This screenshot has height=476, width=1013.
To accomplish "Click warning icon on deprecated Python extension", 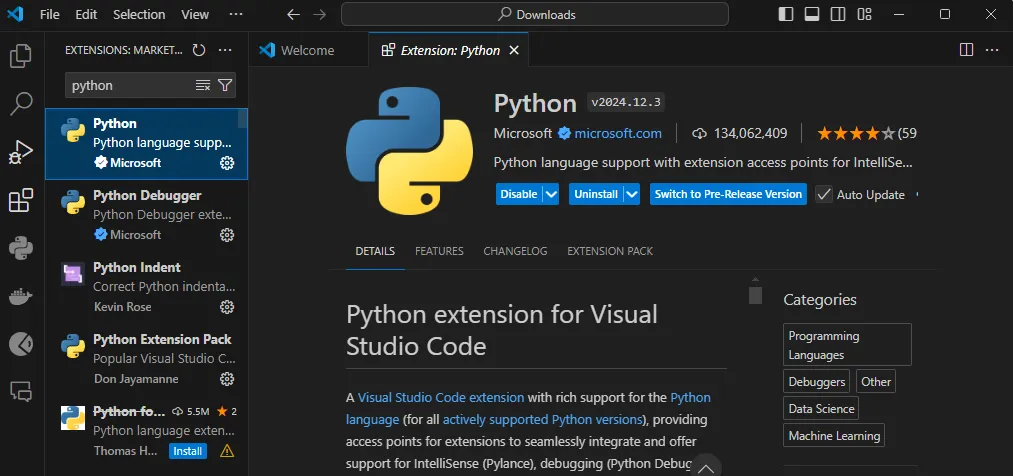I will [227, 451].
